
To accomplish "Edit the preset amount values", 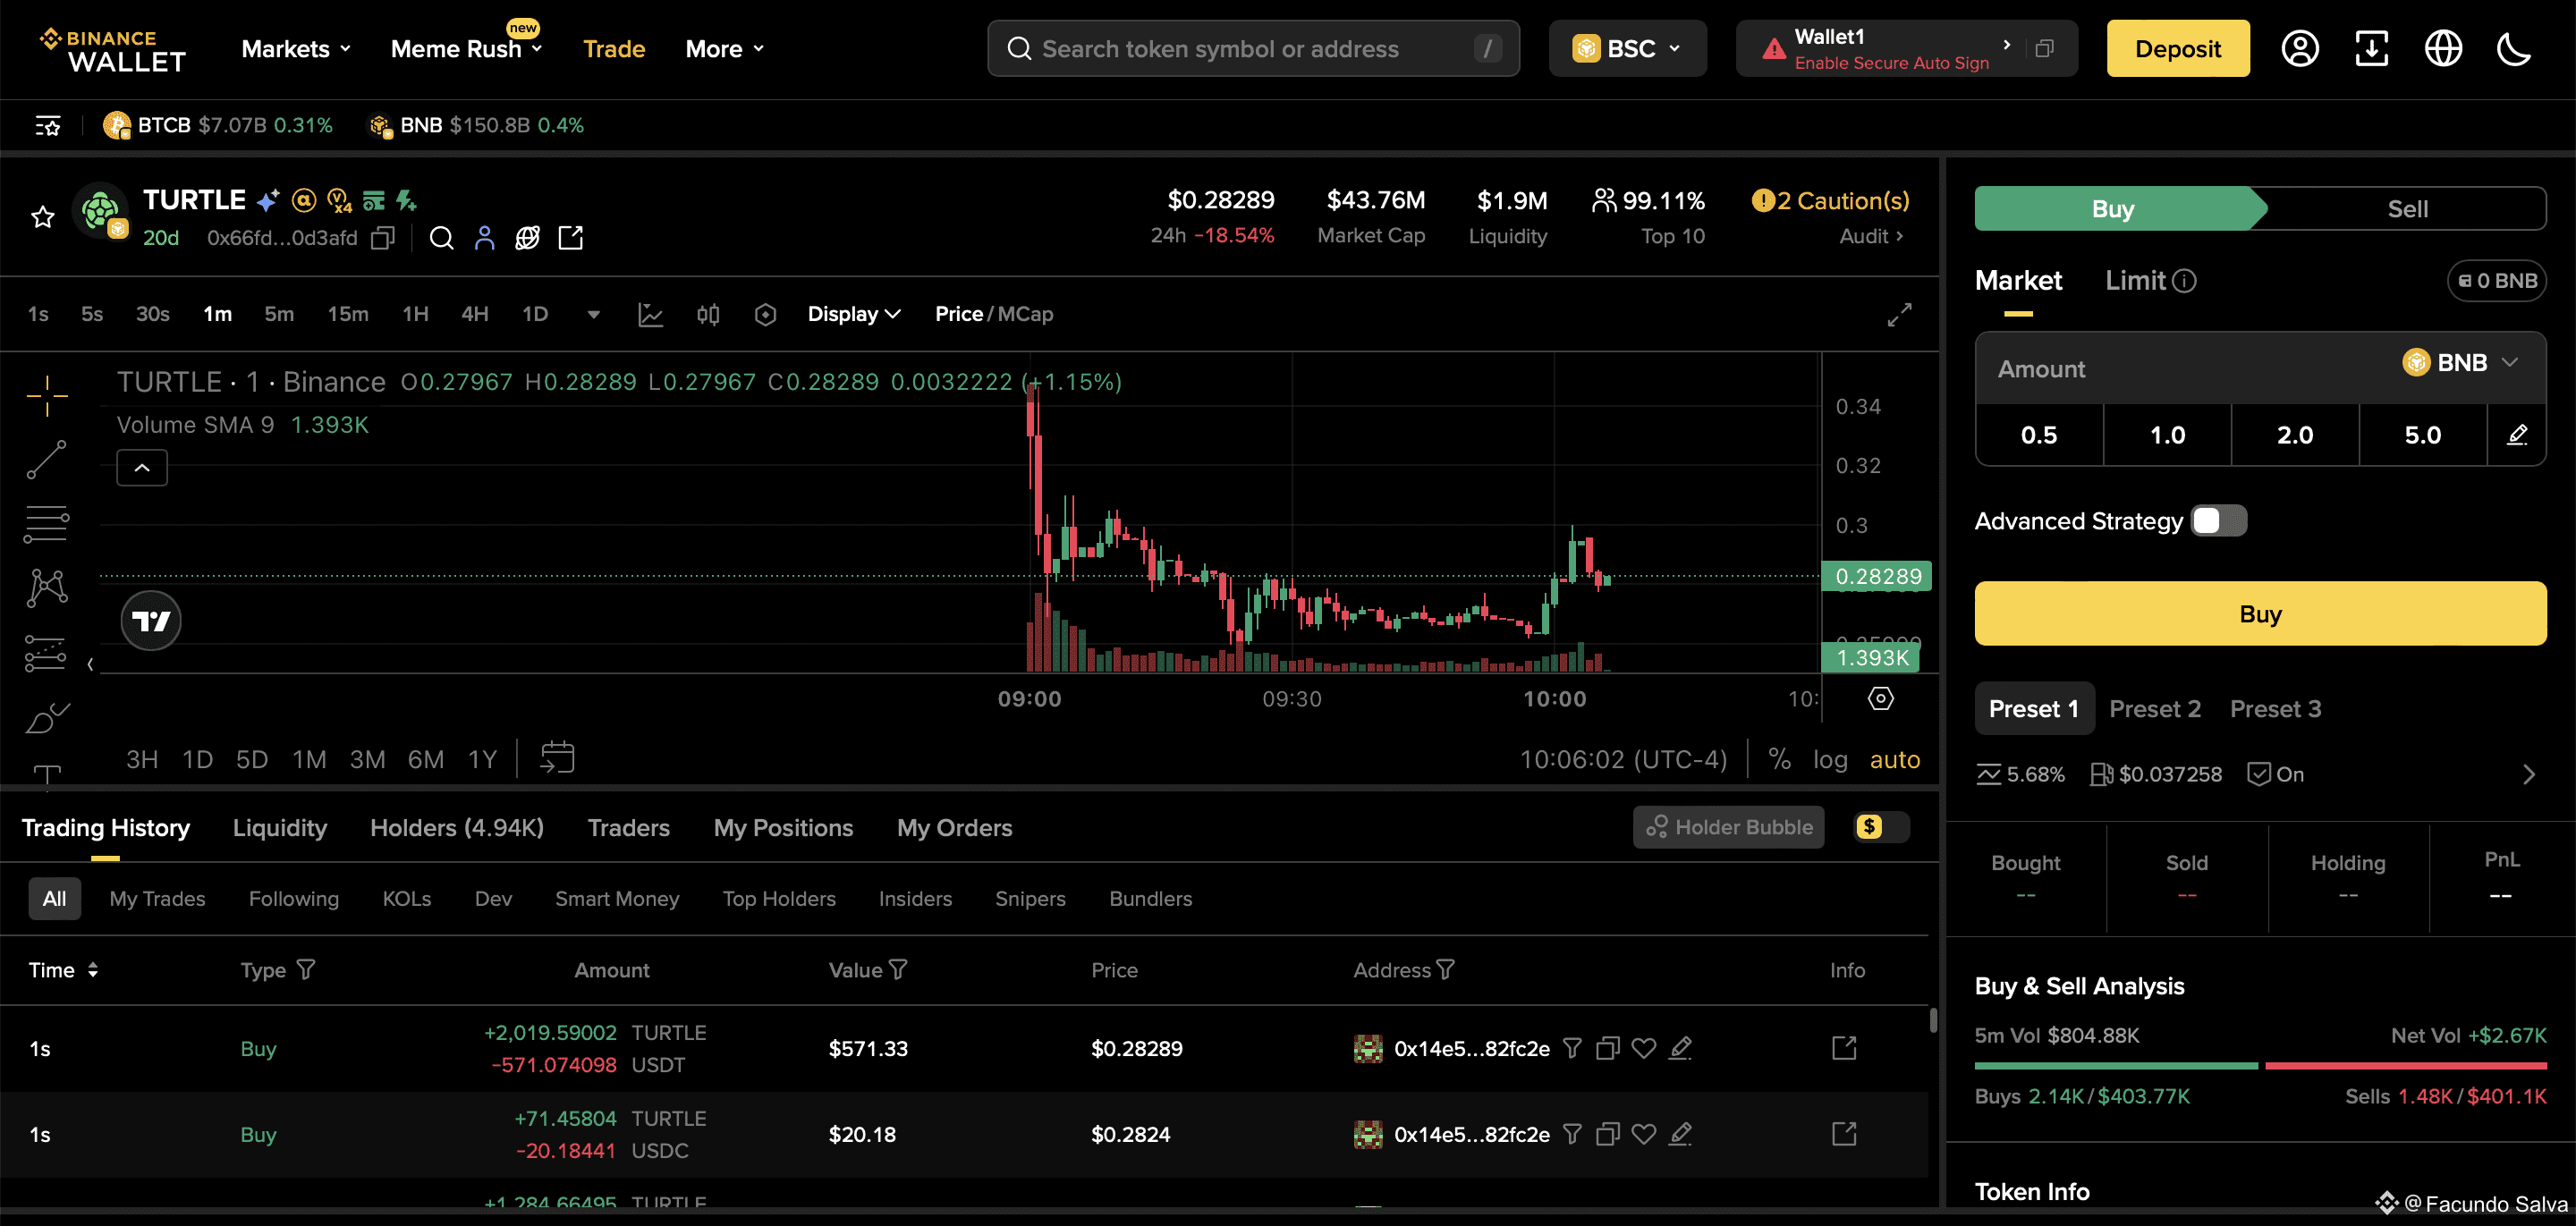I will [2517, 435].
